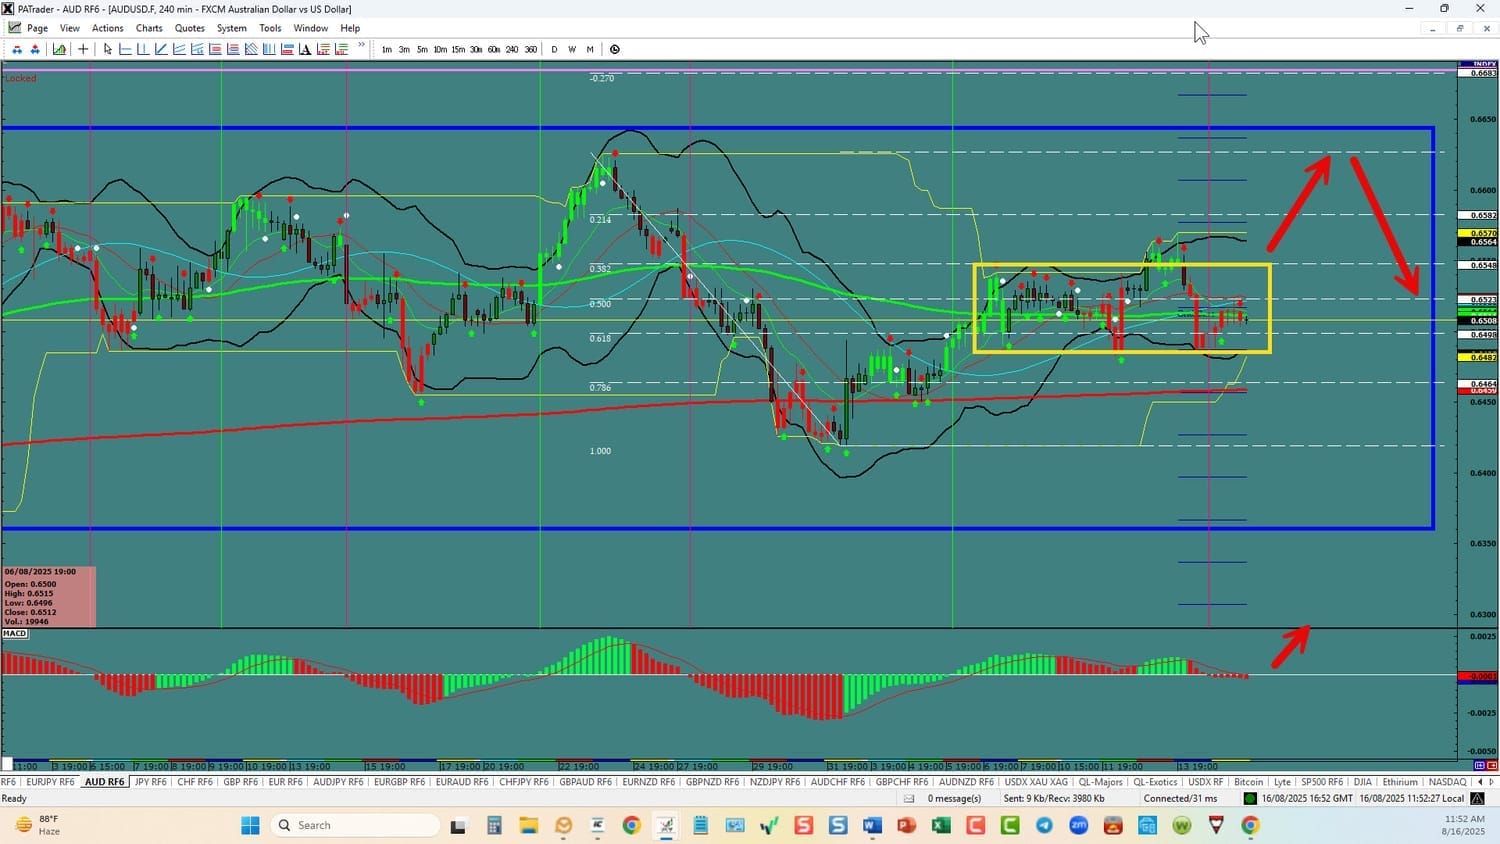Switch to the EUR RF6 tab
This screenshot has height=844, width=1500.
click(285, 782)
